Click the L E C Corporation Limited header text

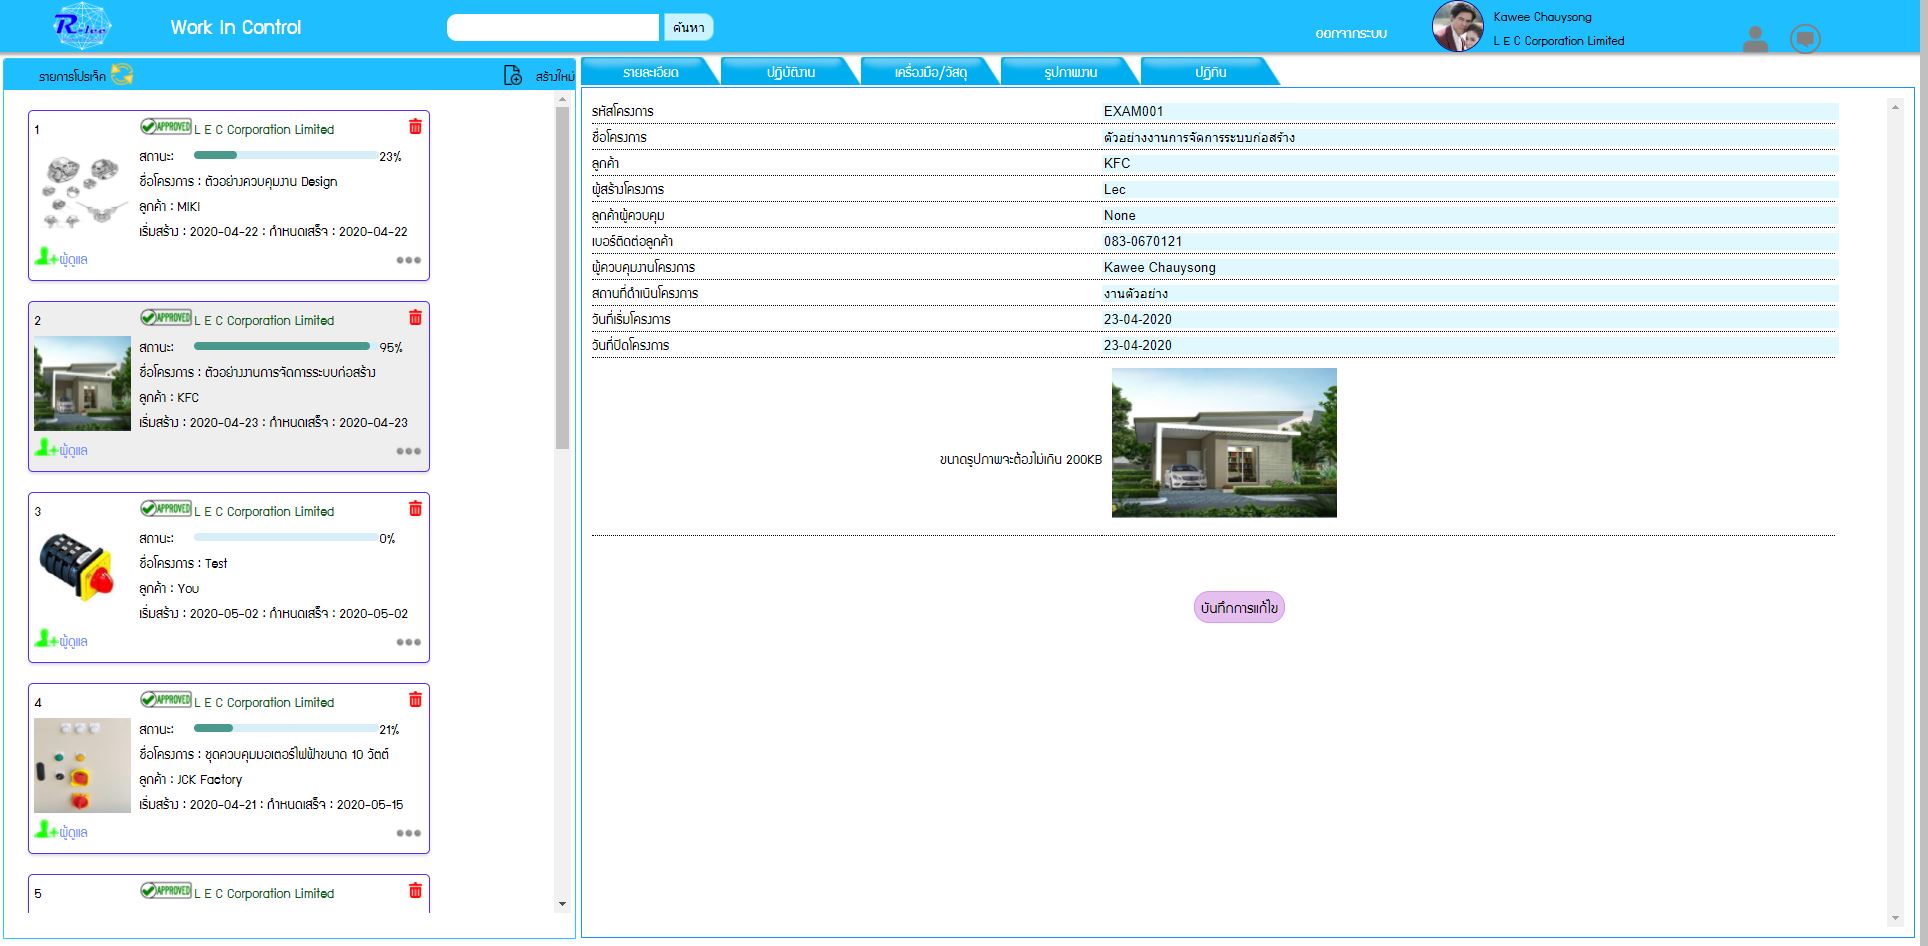(x=1558, y=41)
